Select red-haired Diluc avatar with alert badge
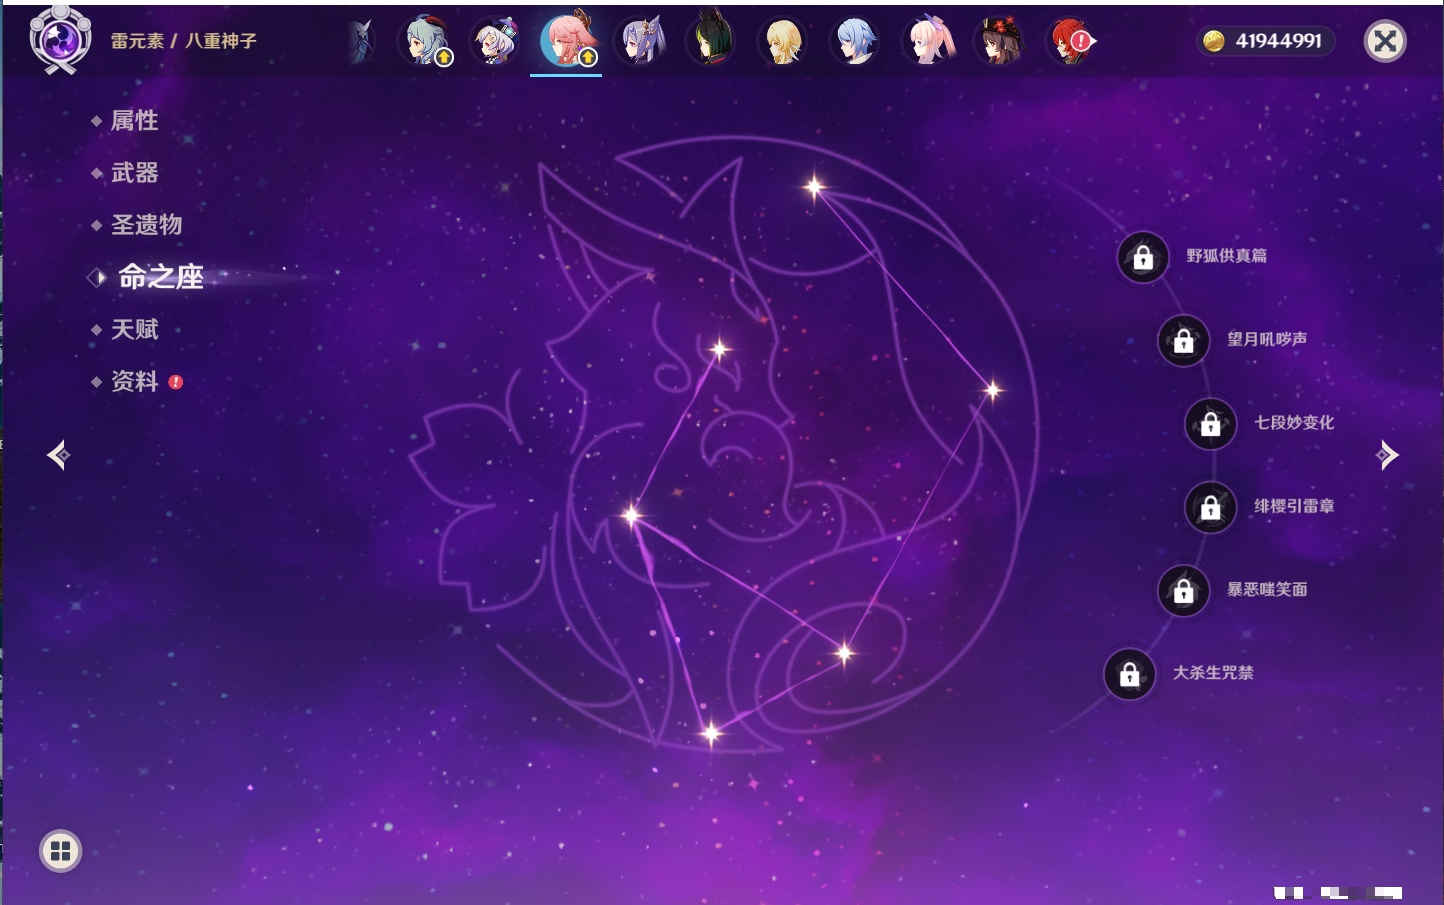This screenshot has height=905, width=1444. [x=1071, y=41]
